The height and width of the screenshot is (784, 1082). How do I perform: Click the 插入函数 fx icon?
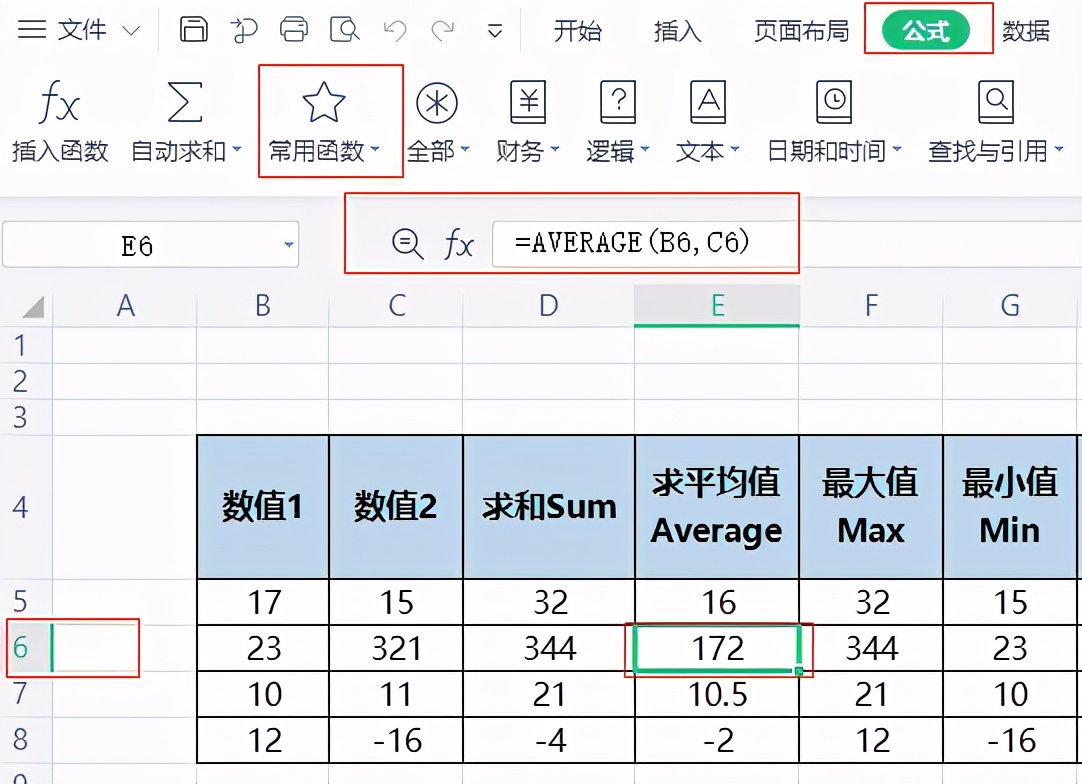[59, 102]
